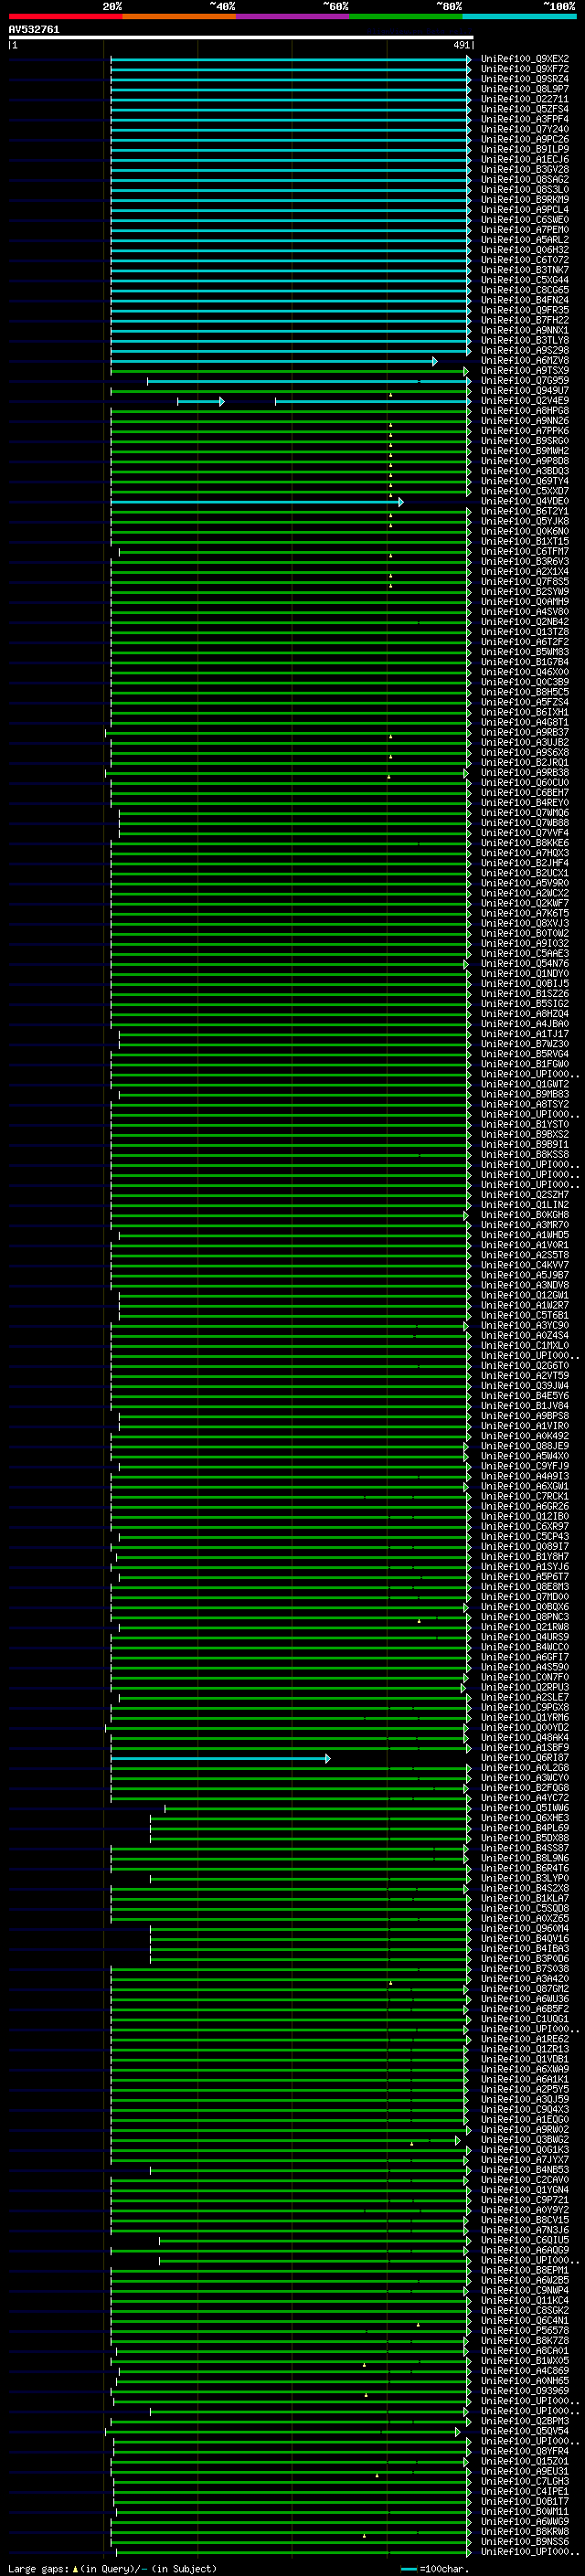Select the UniRef100_C1MXL0 label
585x2576 pixels.
(524, 1345)
